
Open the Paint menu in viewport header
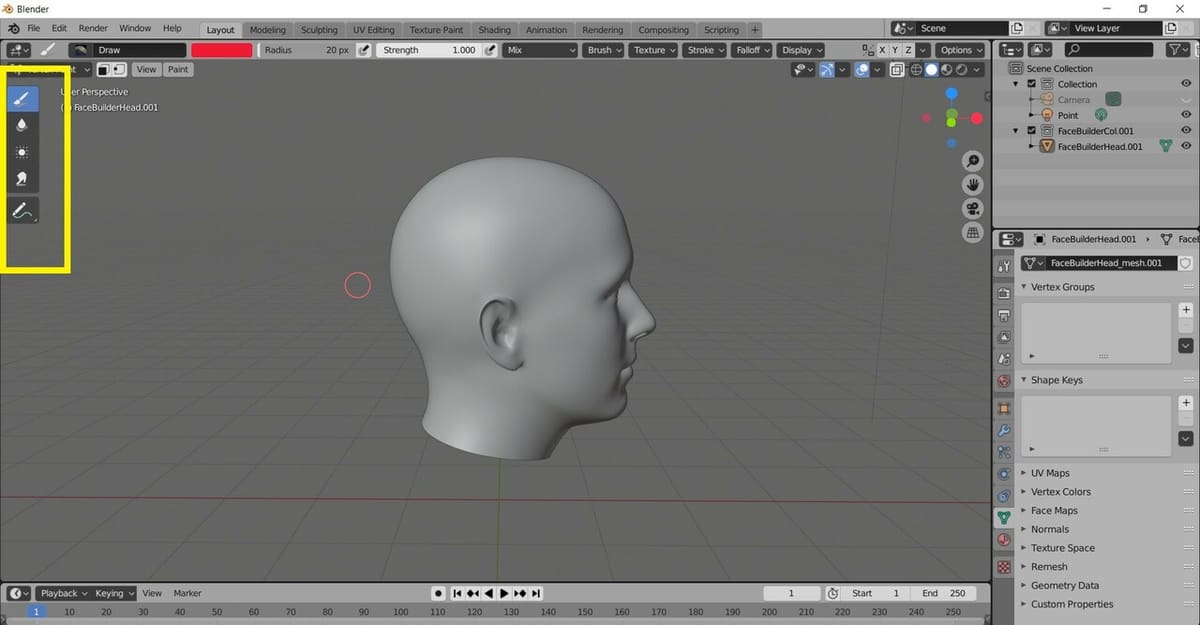(178, 70)
